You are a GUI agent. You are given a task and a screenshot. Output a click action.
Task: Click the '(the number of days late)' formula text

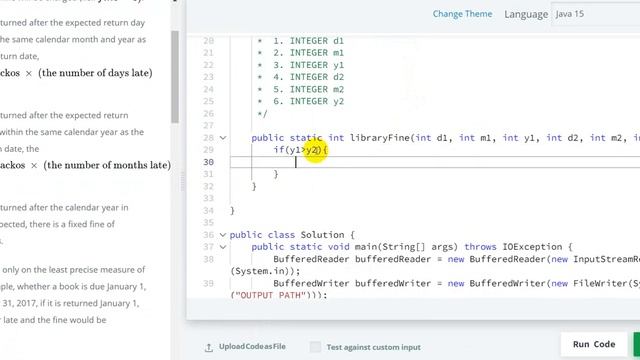coord(95,73)
